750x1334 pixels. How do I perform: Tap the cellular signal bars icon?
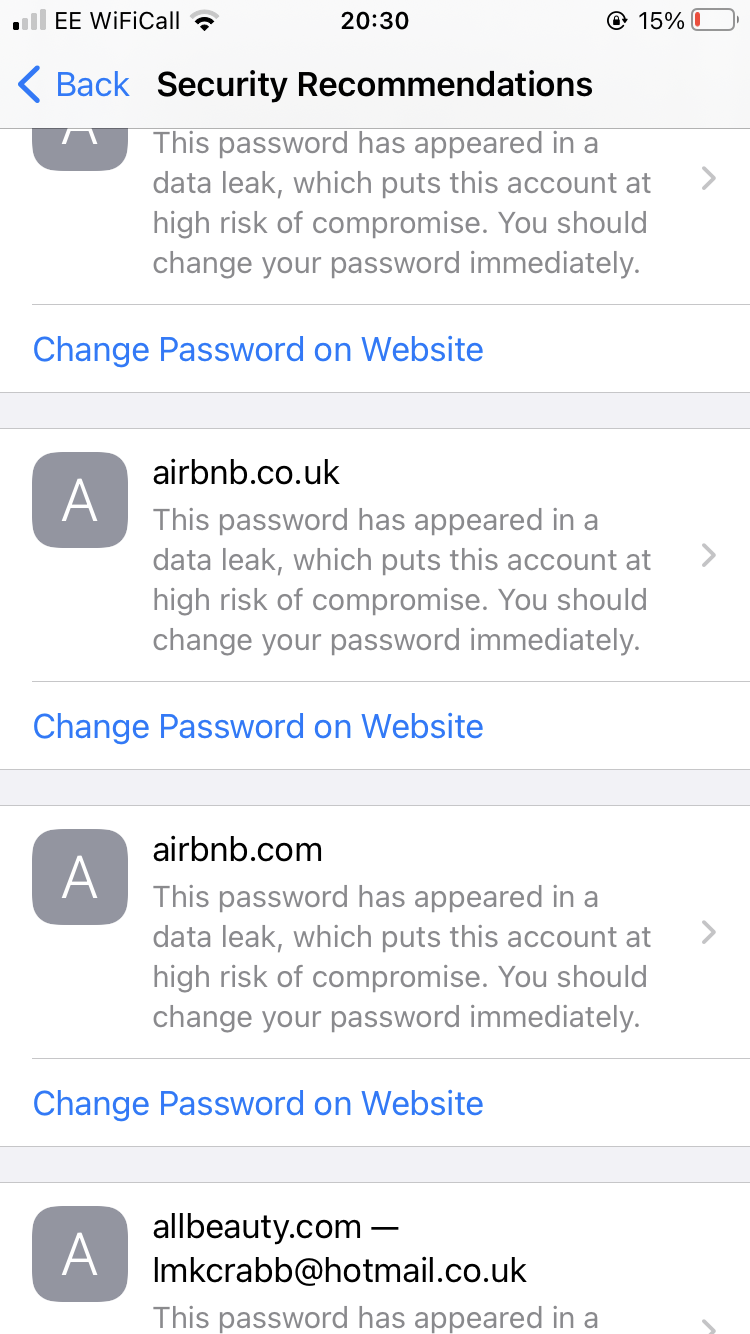click(x=29, y=21)
